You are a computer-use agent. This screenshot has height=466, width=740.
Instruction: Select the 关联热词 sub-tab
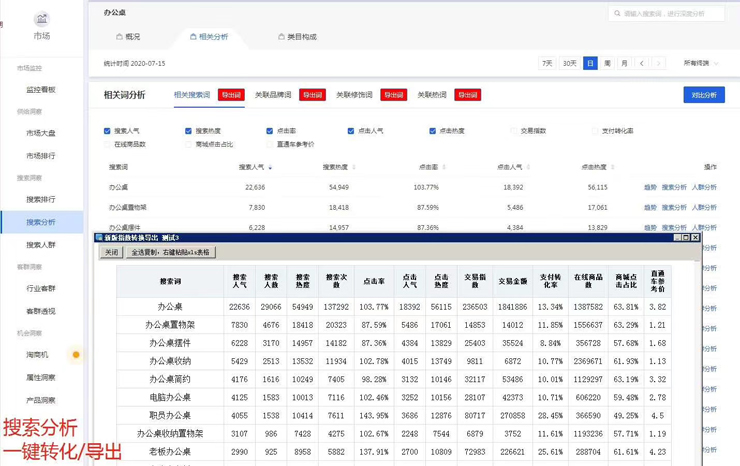(432, 95)
